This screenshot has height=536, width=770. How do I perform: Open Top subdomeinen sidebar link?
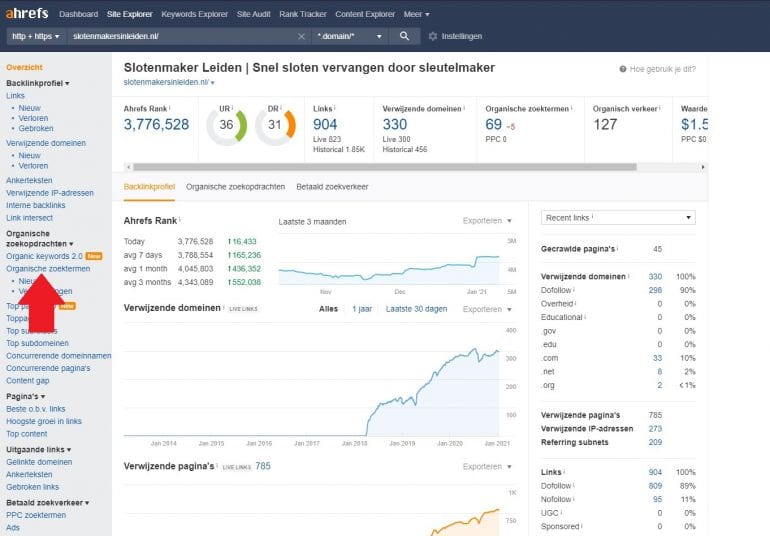[x=37, y=343]
